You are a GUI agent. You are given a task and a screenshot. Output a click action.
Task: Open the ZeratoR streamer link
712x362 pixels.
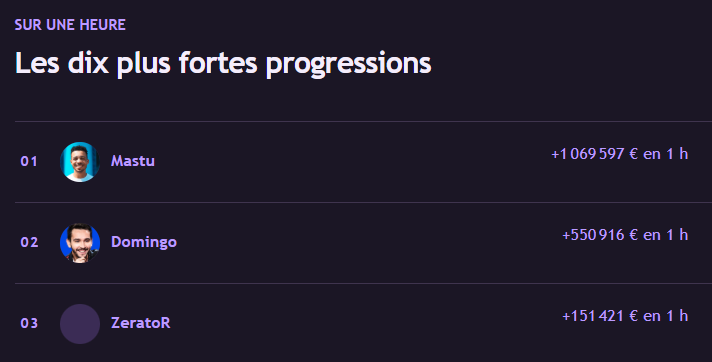141,323
